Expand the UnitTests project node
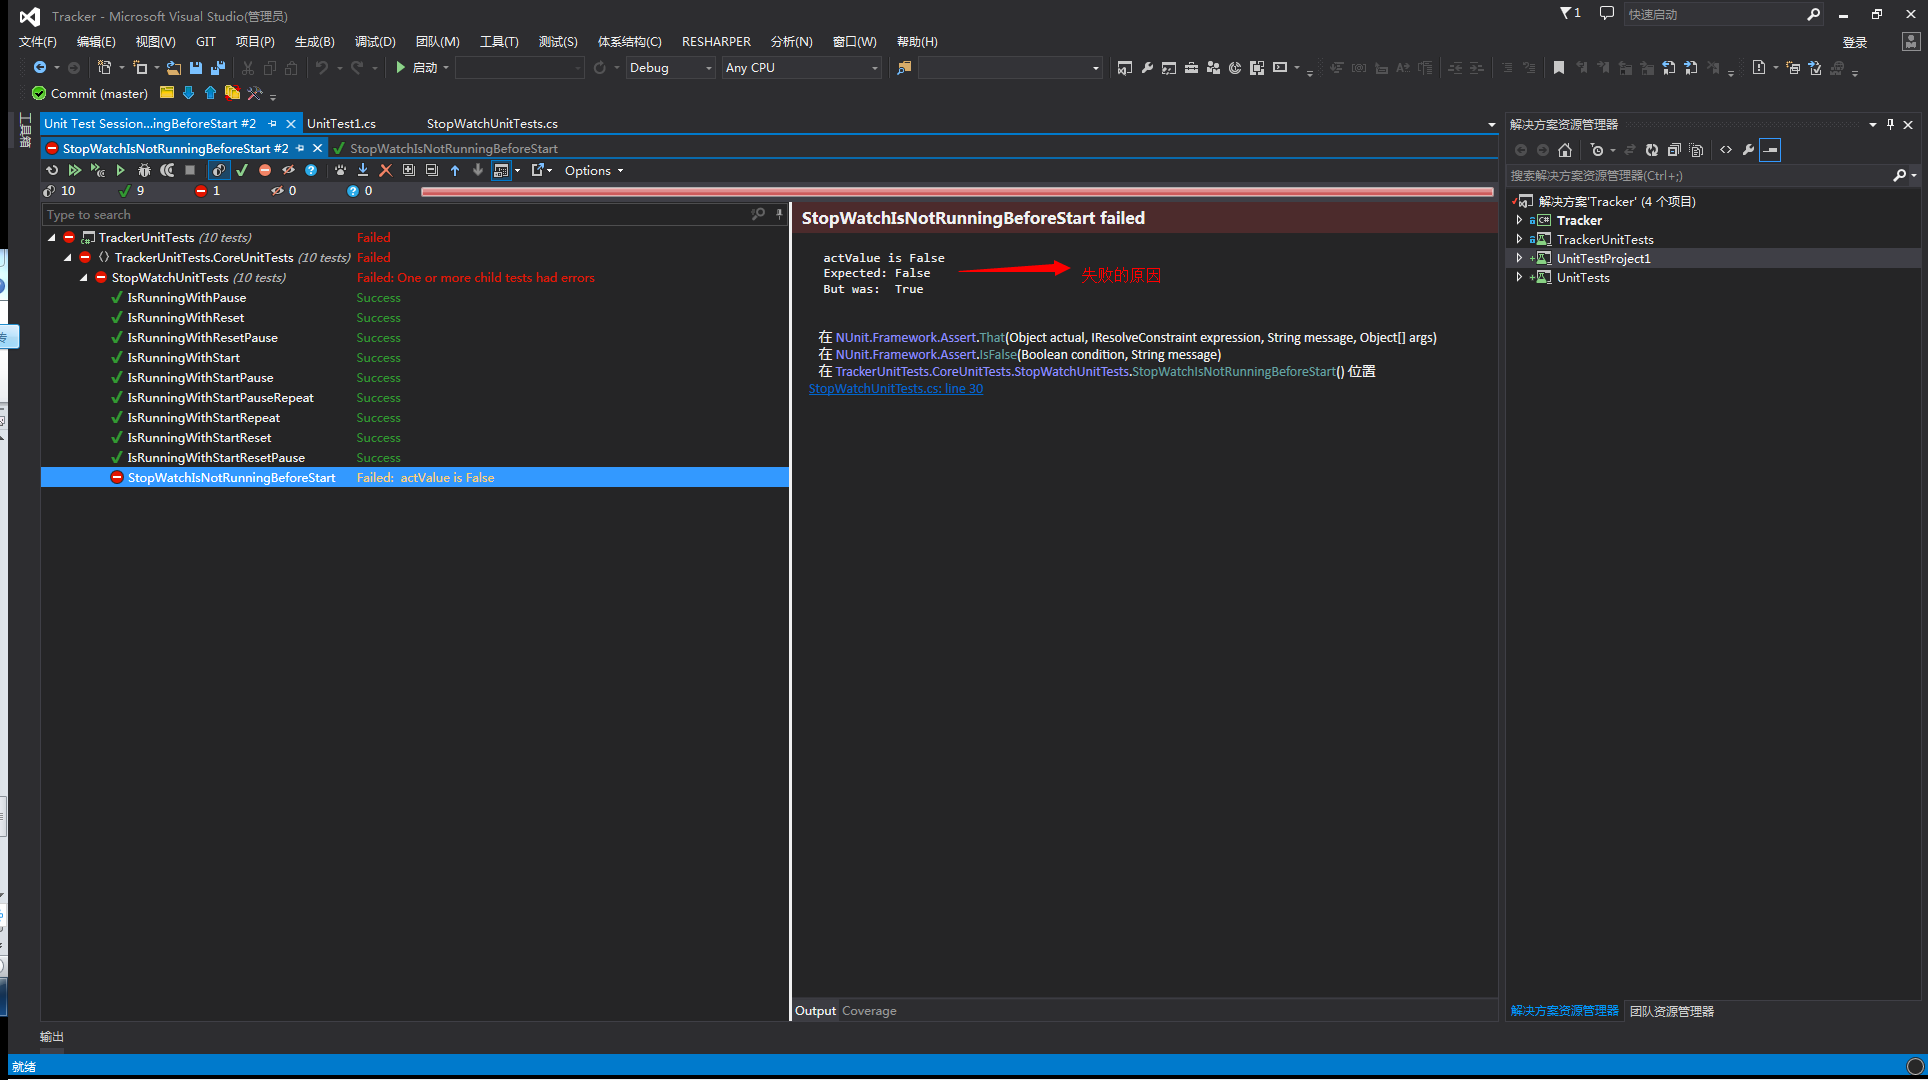 (x=1519, y=277)
